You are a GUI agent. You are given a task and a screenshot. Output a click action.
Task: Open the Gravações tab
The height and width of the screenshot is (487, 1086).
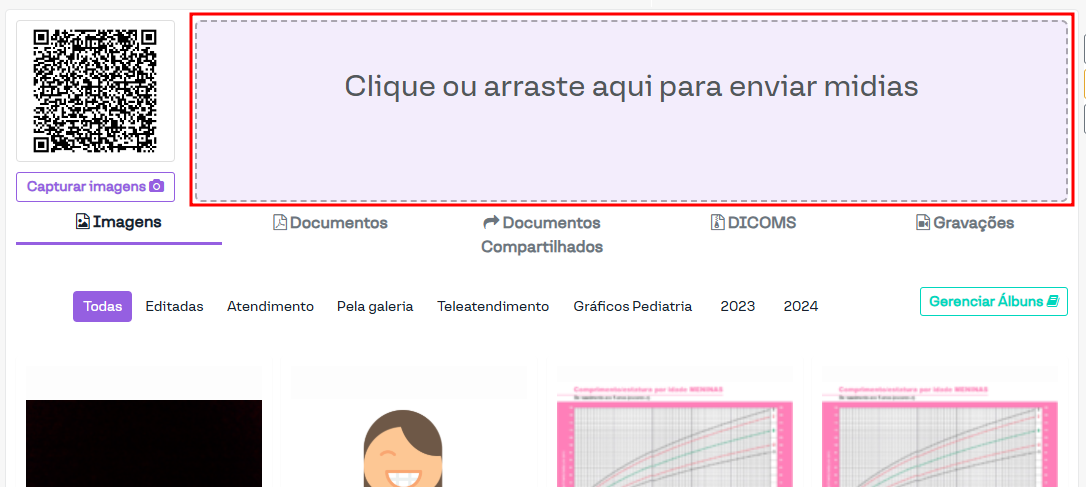tap(965, 223)
